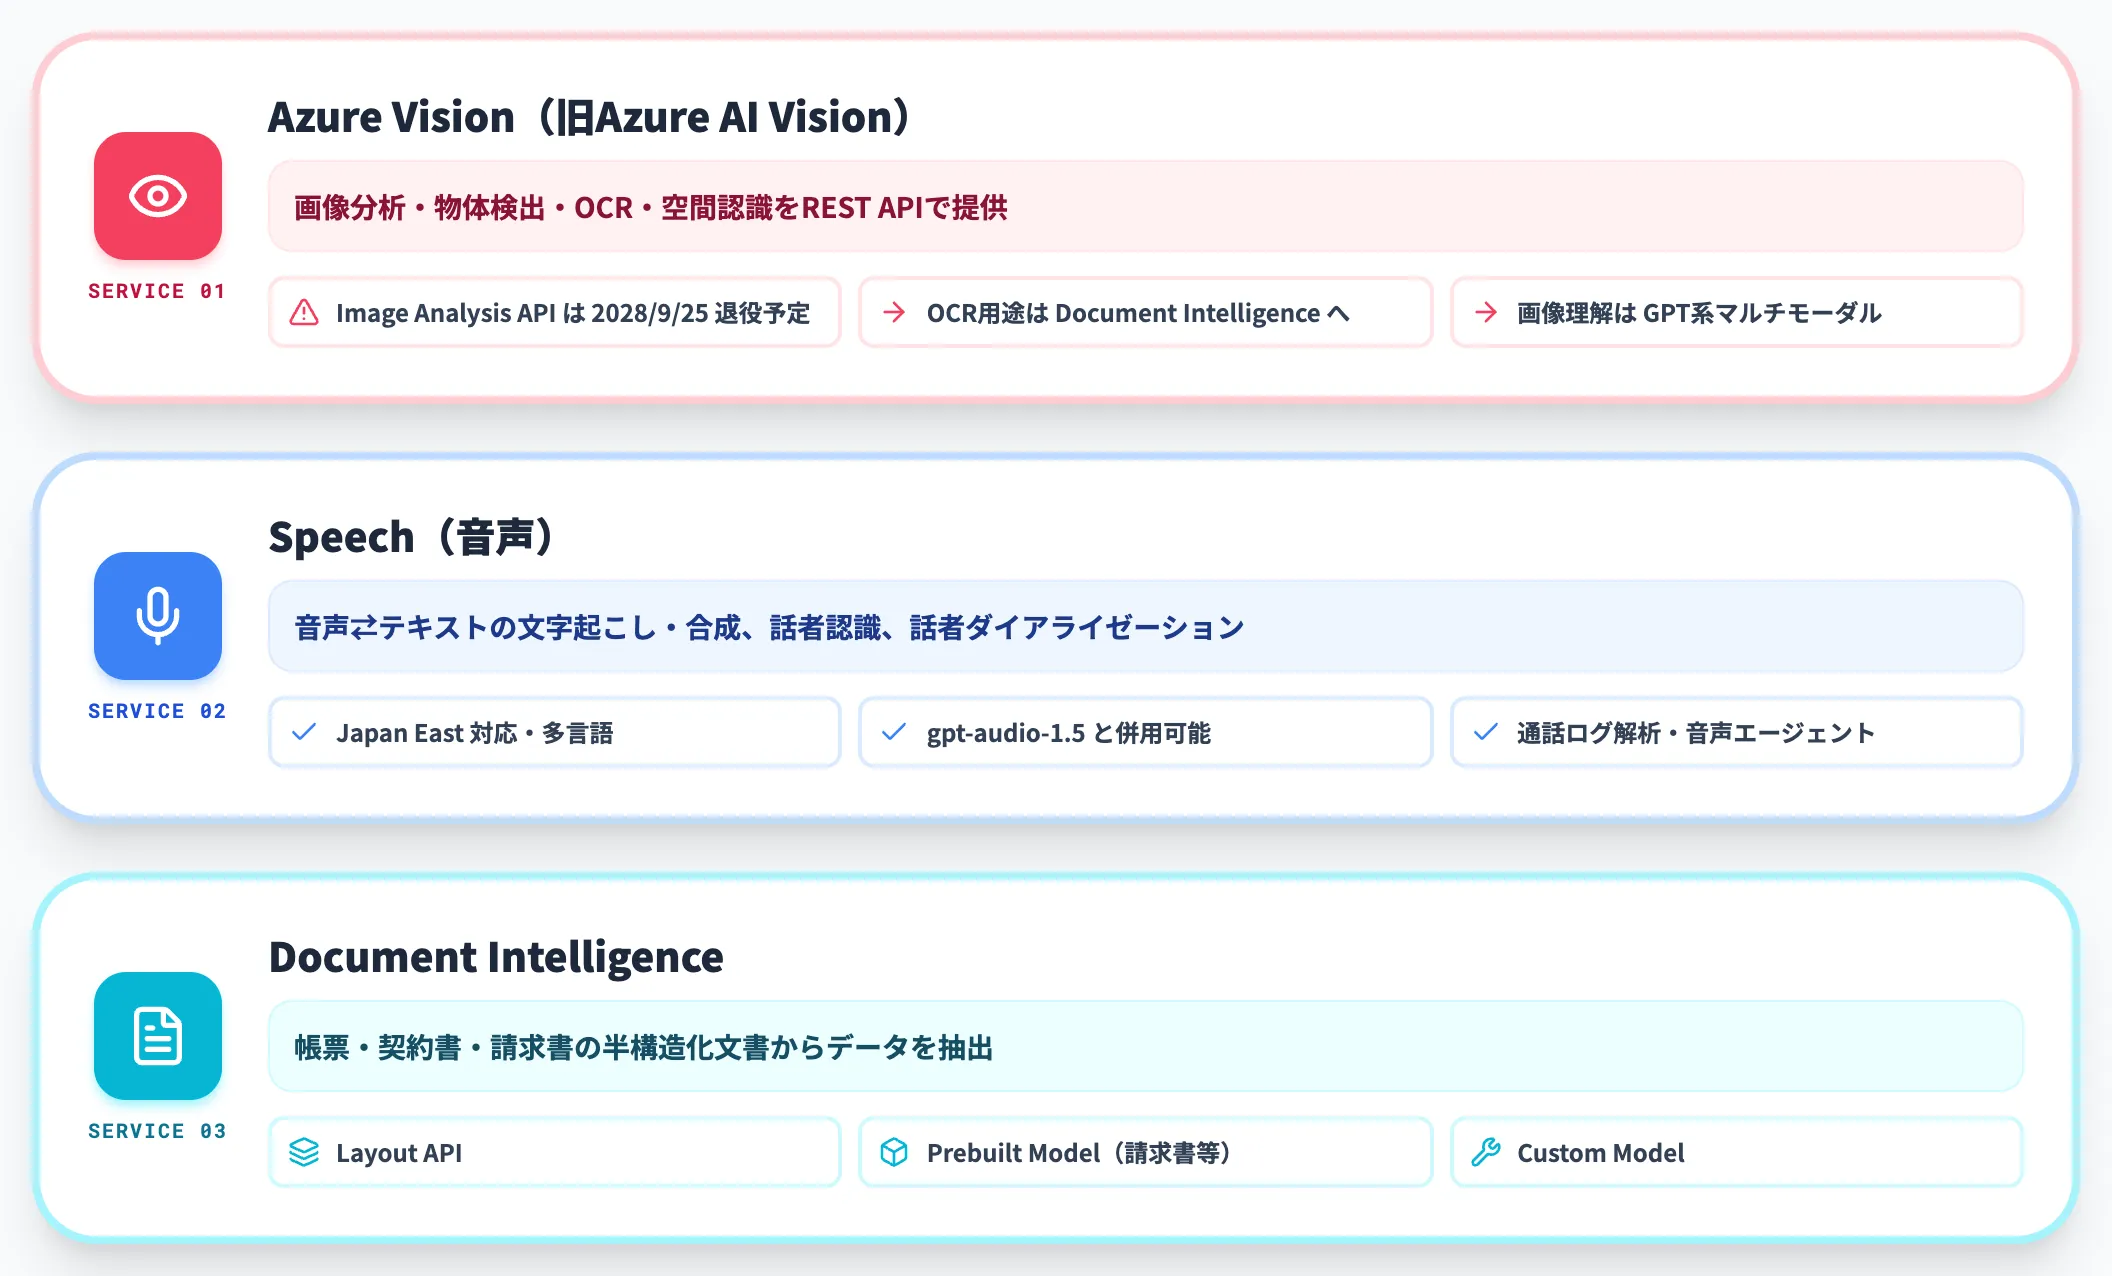Viewport: 2112px width, 1276px height.
Task: Click the 帳票・契約書・請求書 description banner
Action: (x=1146, y=1047)
